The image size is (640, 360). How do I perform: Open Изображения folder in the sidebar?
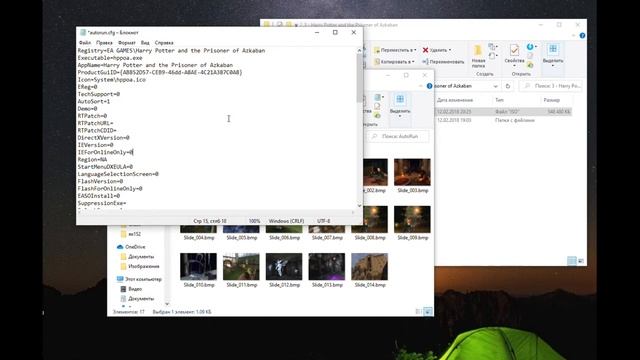[x=140, y=266]
